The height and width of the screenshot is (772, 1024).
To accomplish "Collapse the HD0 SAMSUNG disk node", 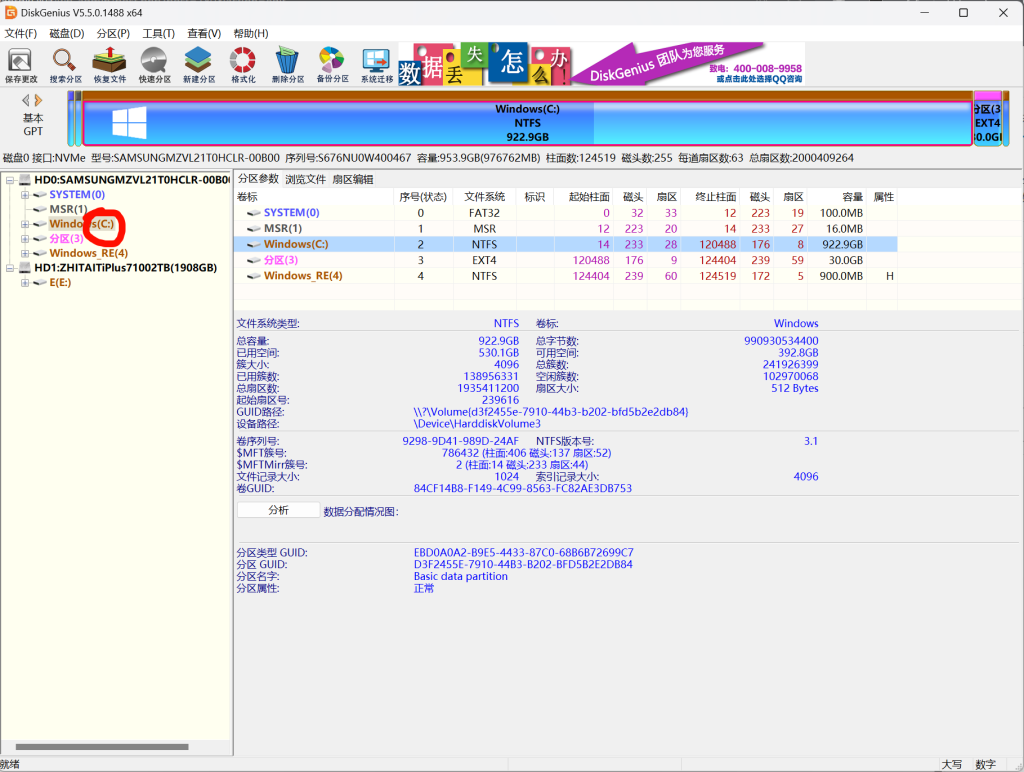I will click(10, 180).
